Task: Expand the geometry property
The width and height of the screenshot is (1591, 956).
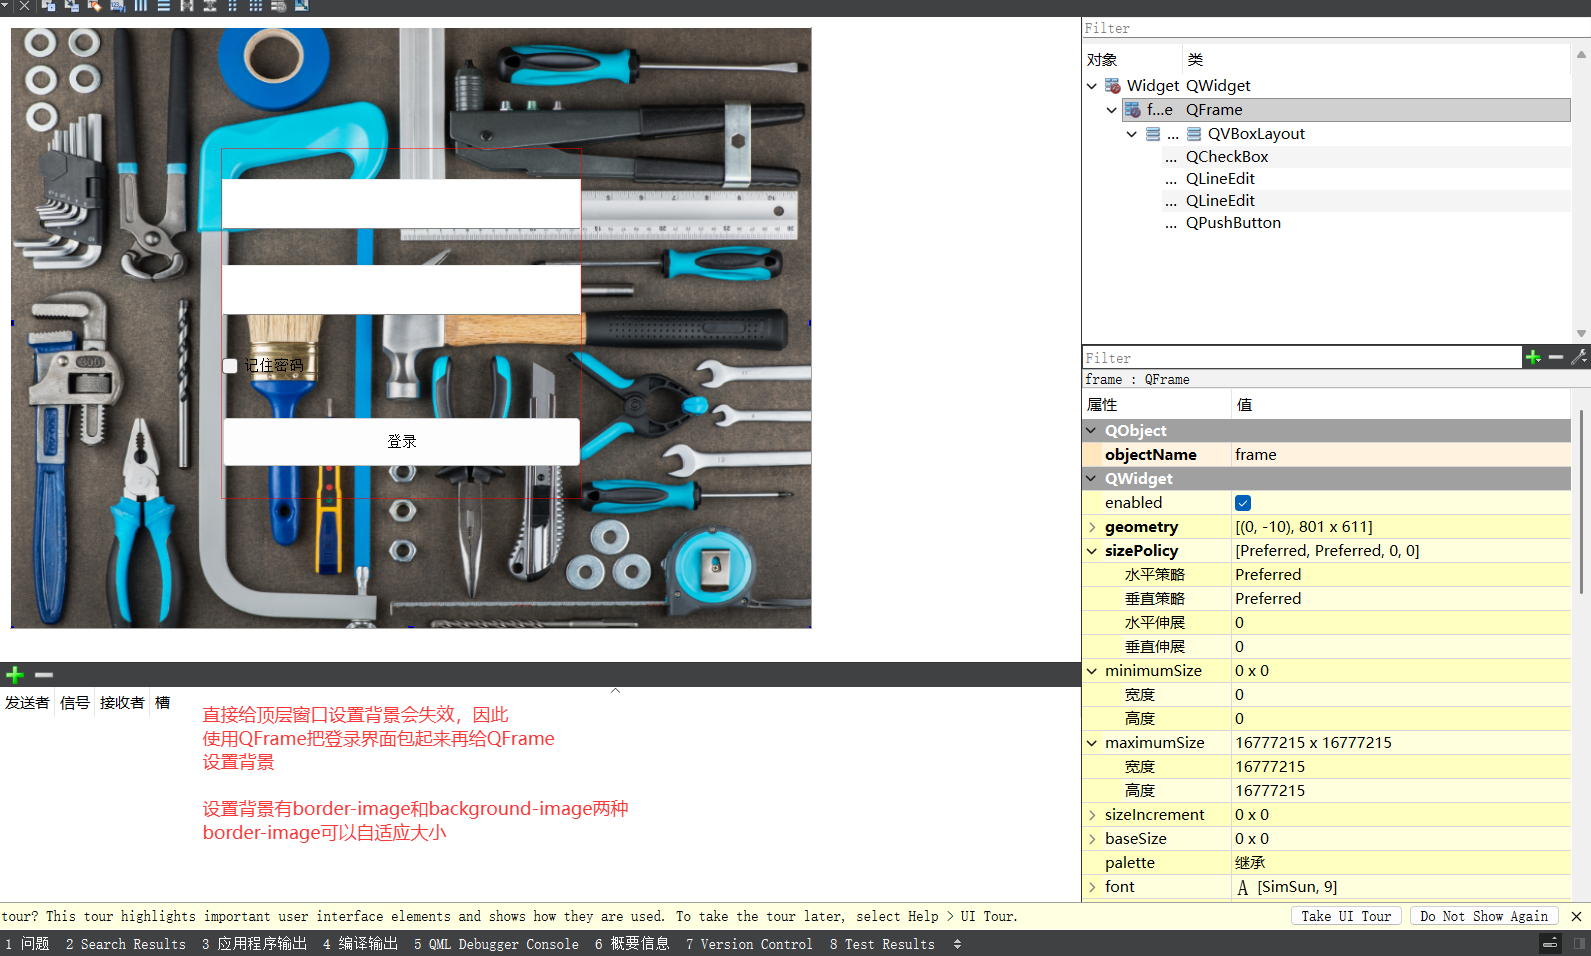Action: pos(1092,527)
